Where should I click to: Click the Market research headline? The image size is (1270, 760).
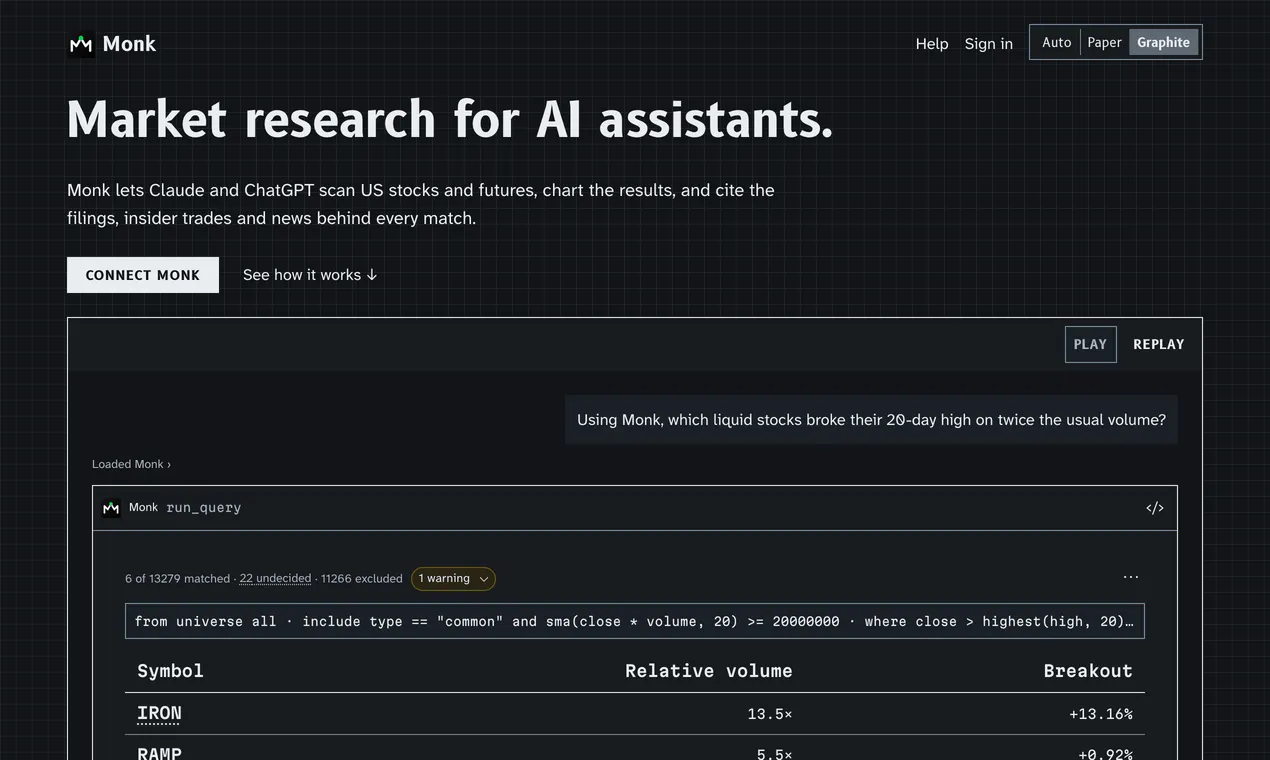click(x=450, y=119)
